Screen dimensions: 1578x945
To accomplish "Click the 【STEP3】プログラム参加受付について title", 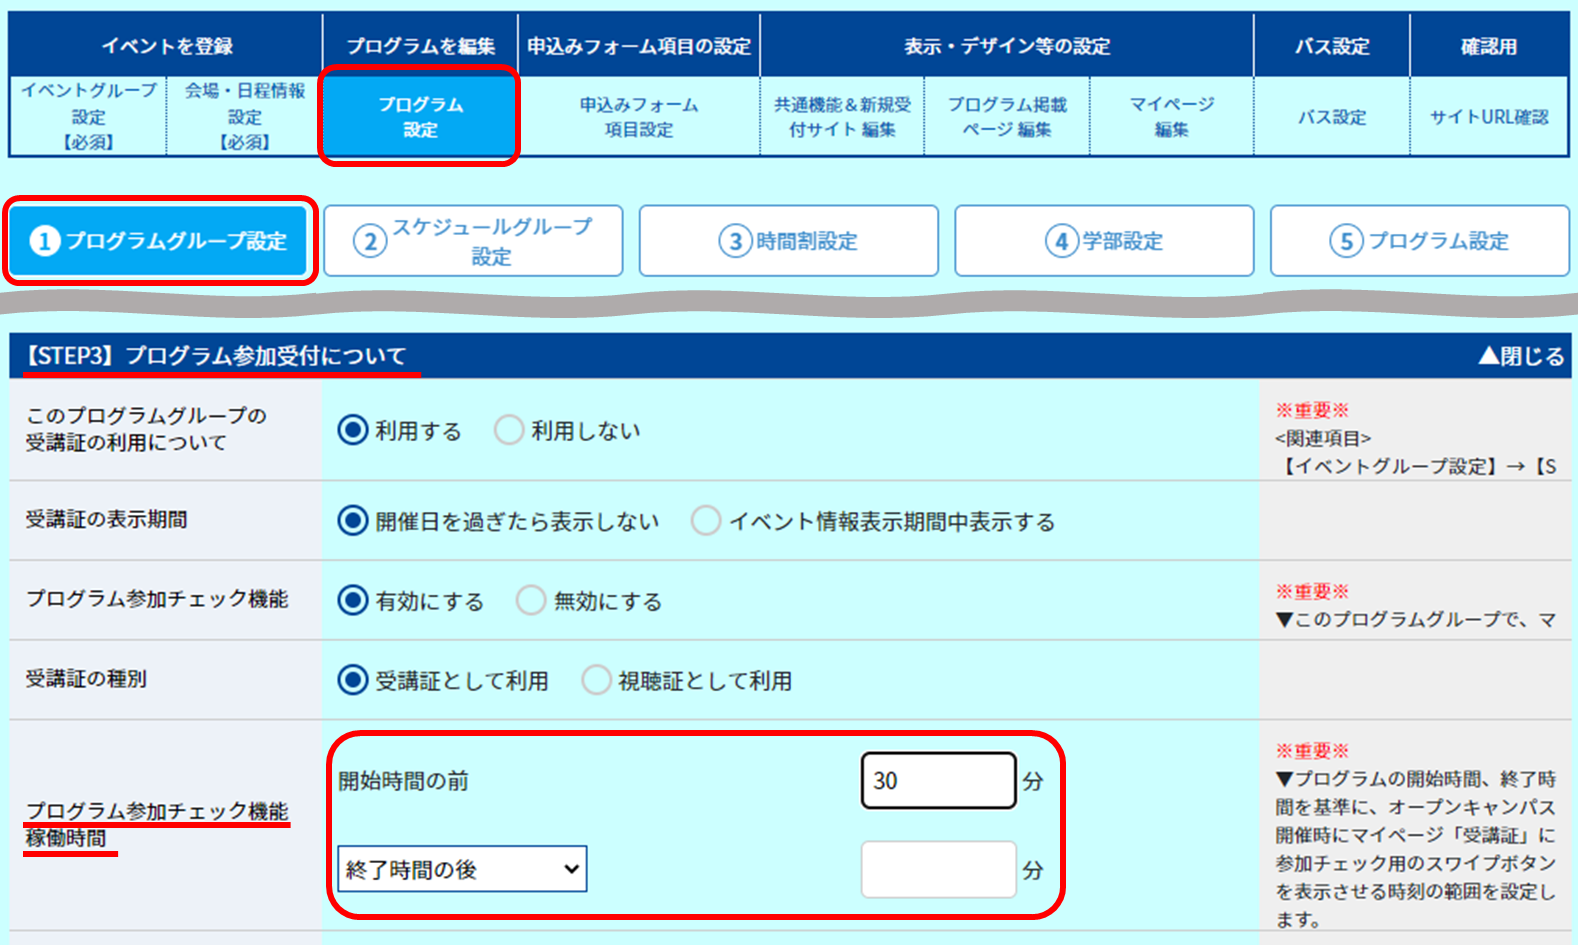I will [216, 356].
